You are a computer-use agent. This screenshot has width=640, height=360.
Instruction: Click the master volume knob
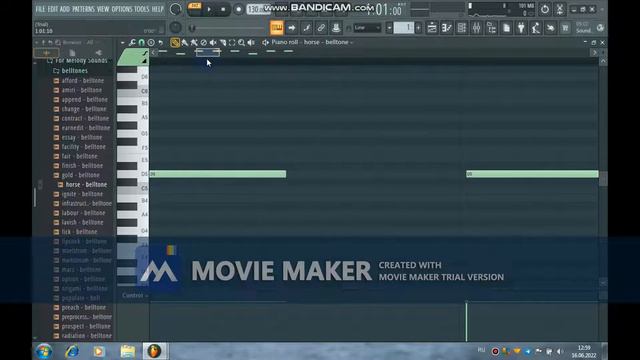click(175, 9)
